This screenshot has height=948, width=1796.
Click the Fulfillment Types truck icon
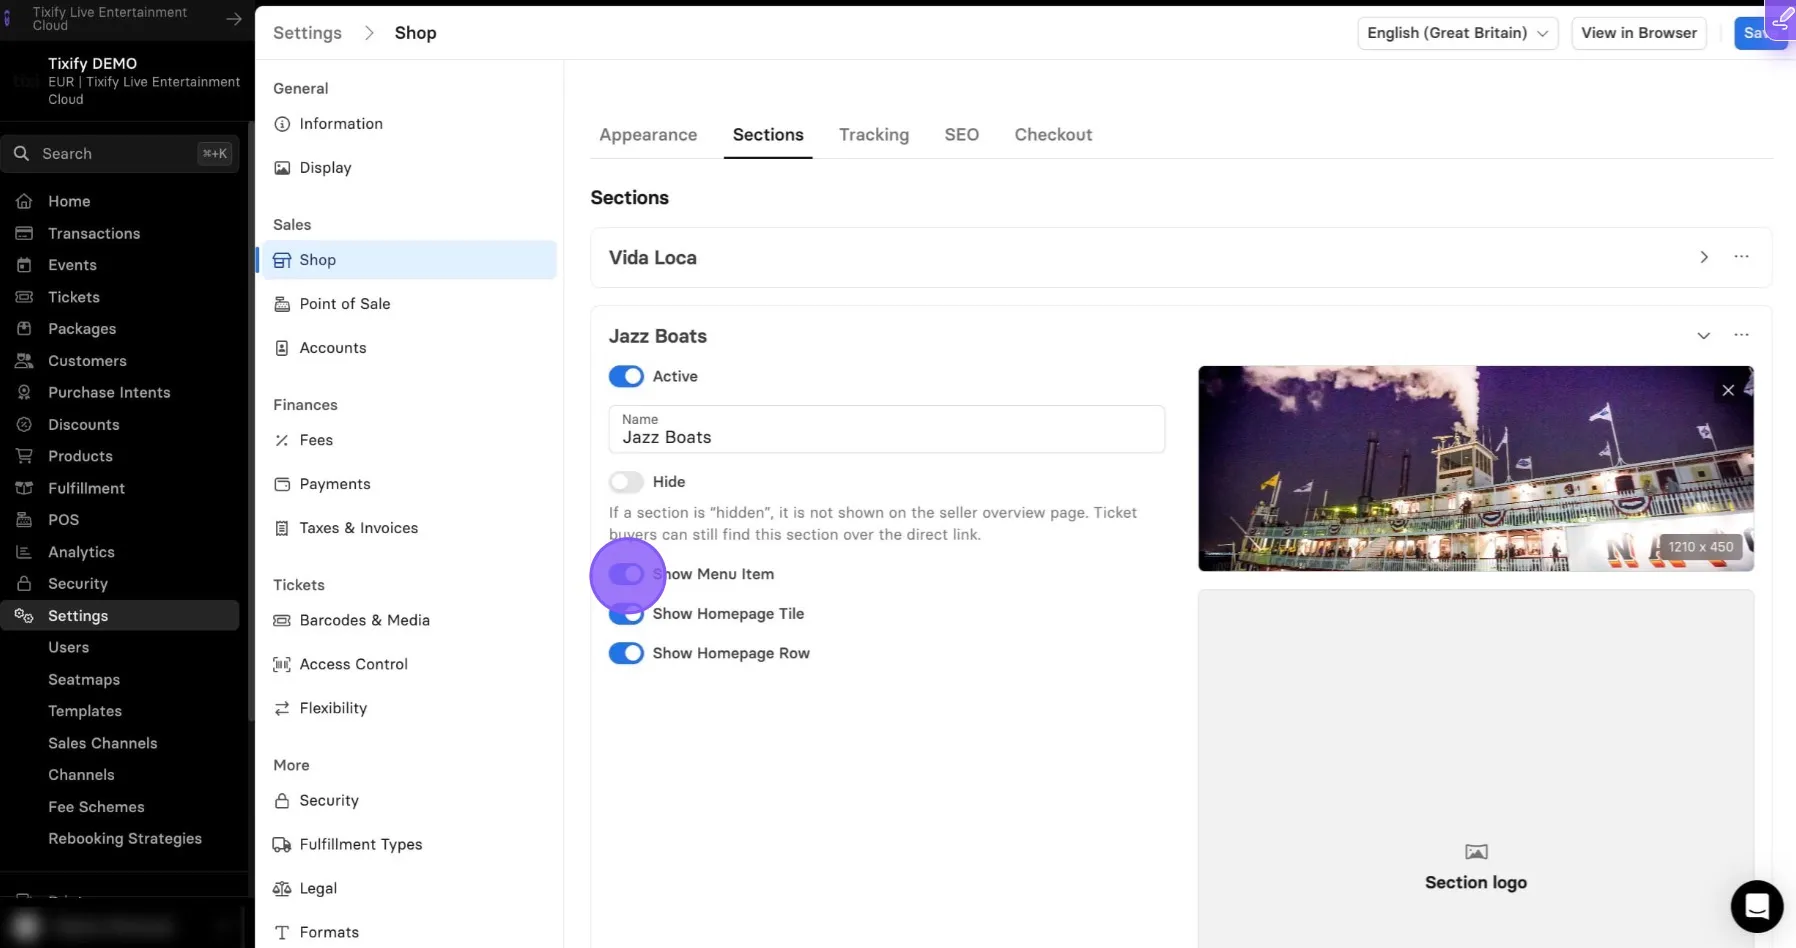pos(282,845)
